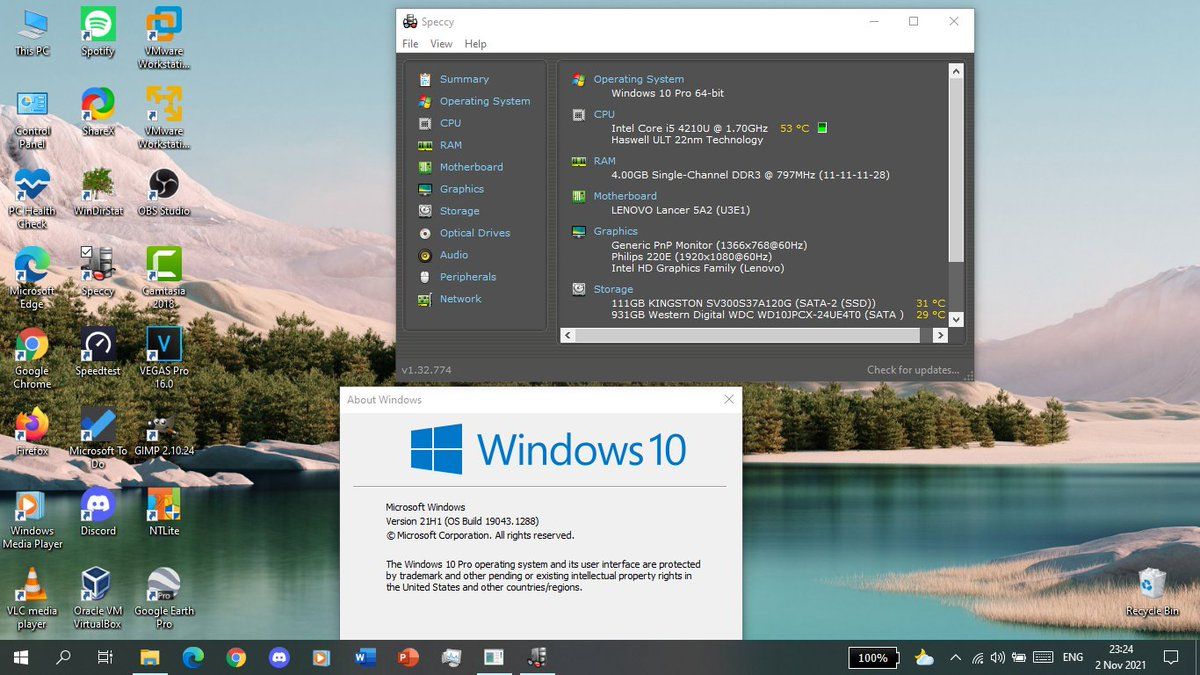Select Optical Drives in Speccy sidebar
1200x675 pixels.
(x=474, y=233)
